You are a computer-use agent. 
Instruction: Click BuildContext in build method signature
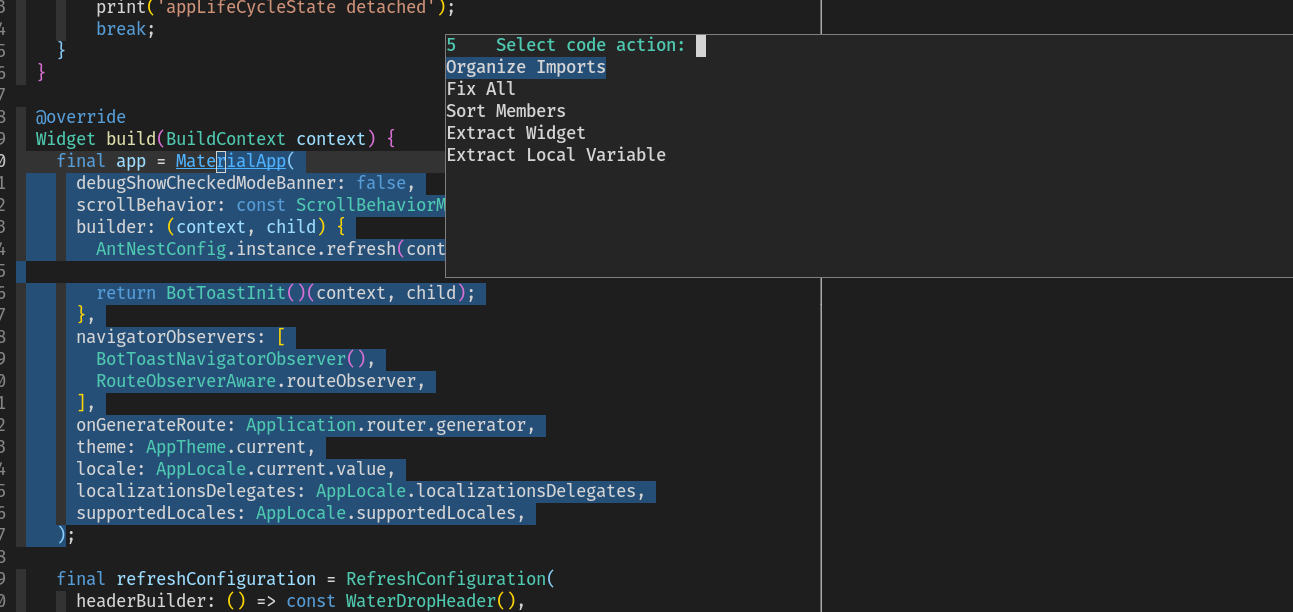(x=226, y=139)
